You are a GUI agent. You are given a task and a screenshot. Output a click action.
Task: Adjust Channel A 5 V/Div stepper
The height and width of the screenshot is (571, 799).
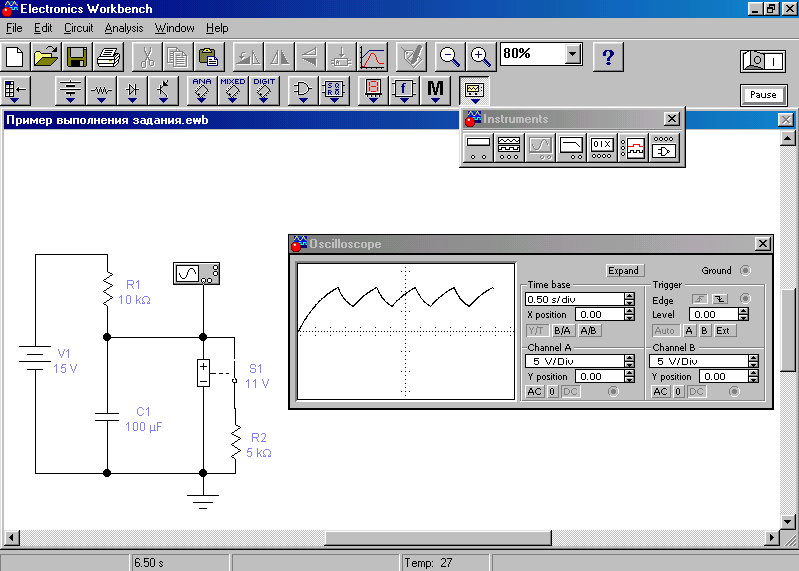click(630, 361)
